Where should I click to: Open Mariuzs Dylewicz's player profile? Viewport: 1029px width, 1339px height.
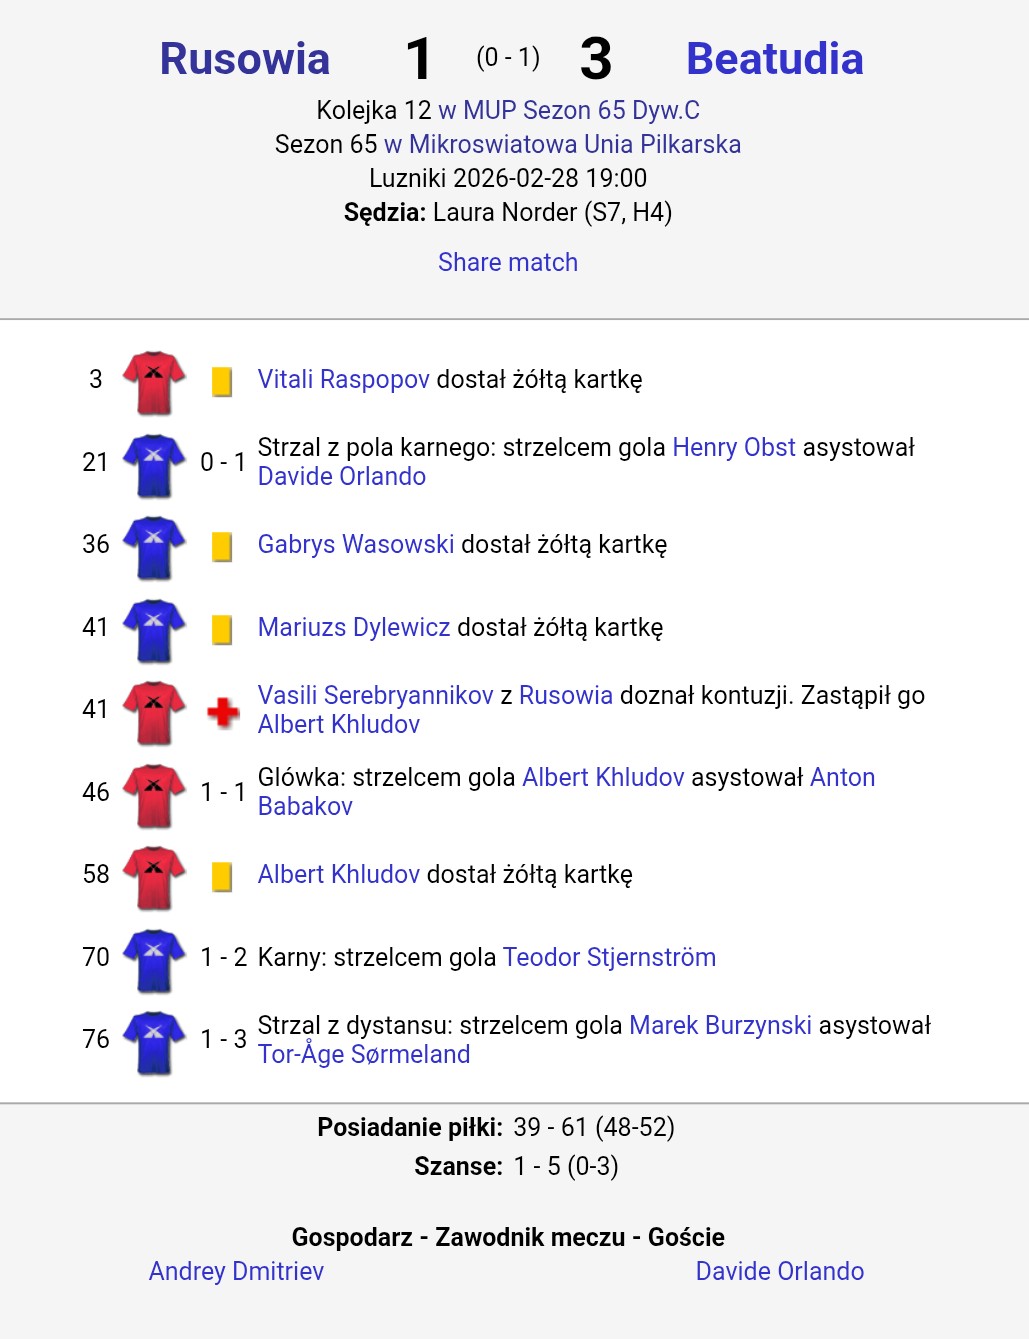click(354, 627)
